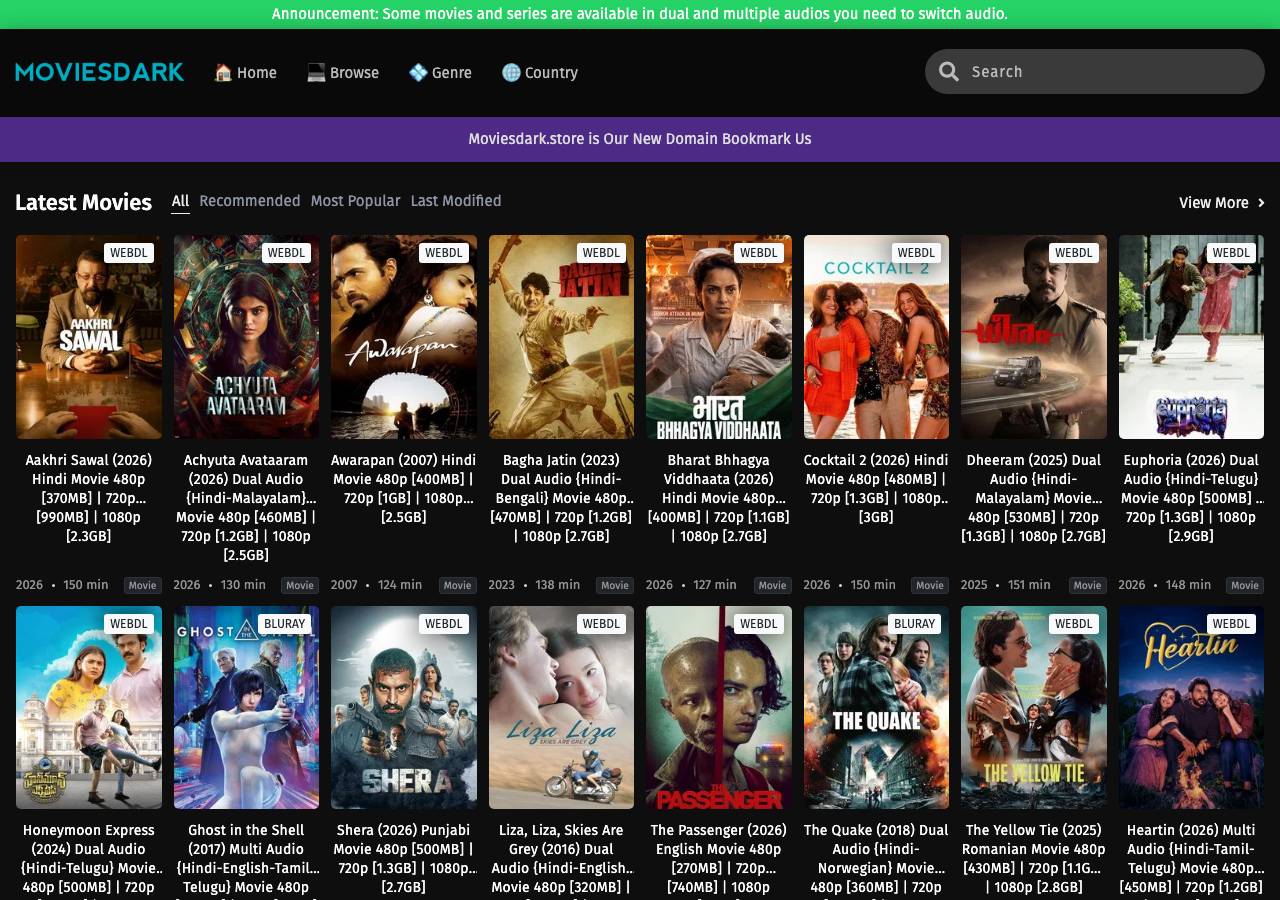The width and height of the screenshot is (1280, 900).
Task: Click the magnifier search icon
Action: pyautogui.click(x=949, y=72)
